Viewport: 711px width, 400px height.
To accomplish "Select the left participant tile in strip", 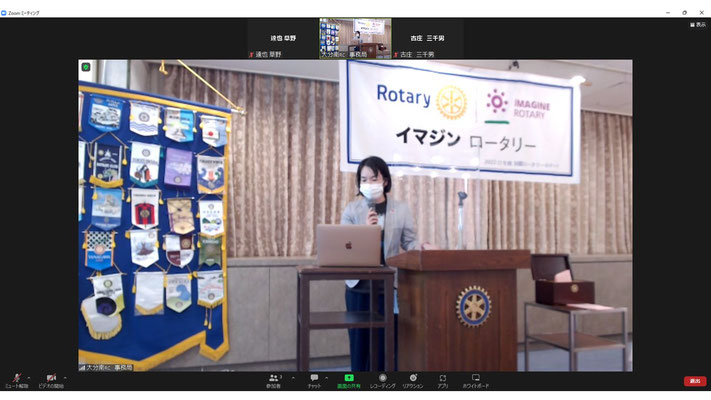I will tap(283, 38).
